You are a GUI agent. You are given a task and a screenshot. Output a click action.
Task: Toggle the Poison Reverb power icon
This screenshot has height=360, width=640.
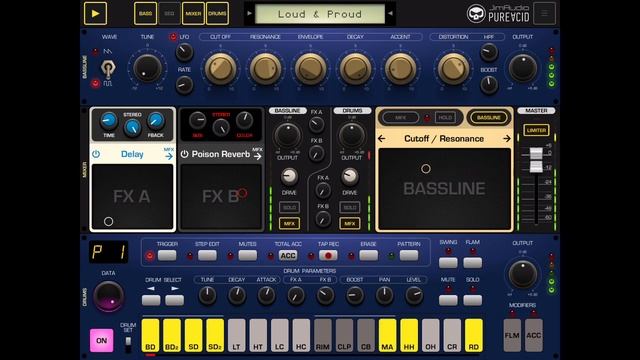(184, 154)
